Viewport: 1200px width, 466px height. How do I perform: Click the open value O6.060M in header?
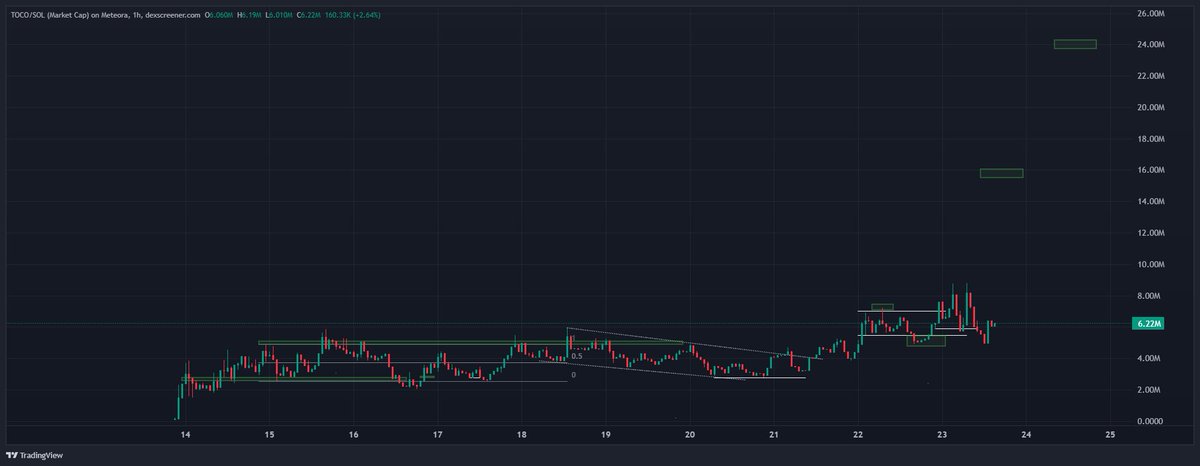(x=219, y=15)
